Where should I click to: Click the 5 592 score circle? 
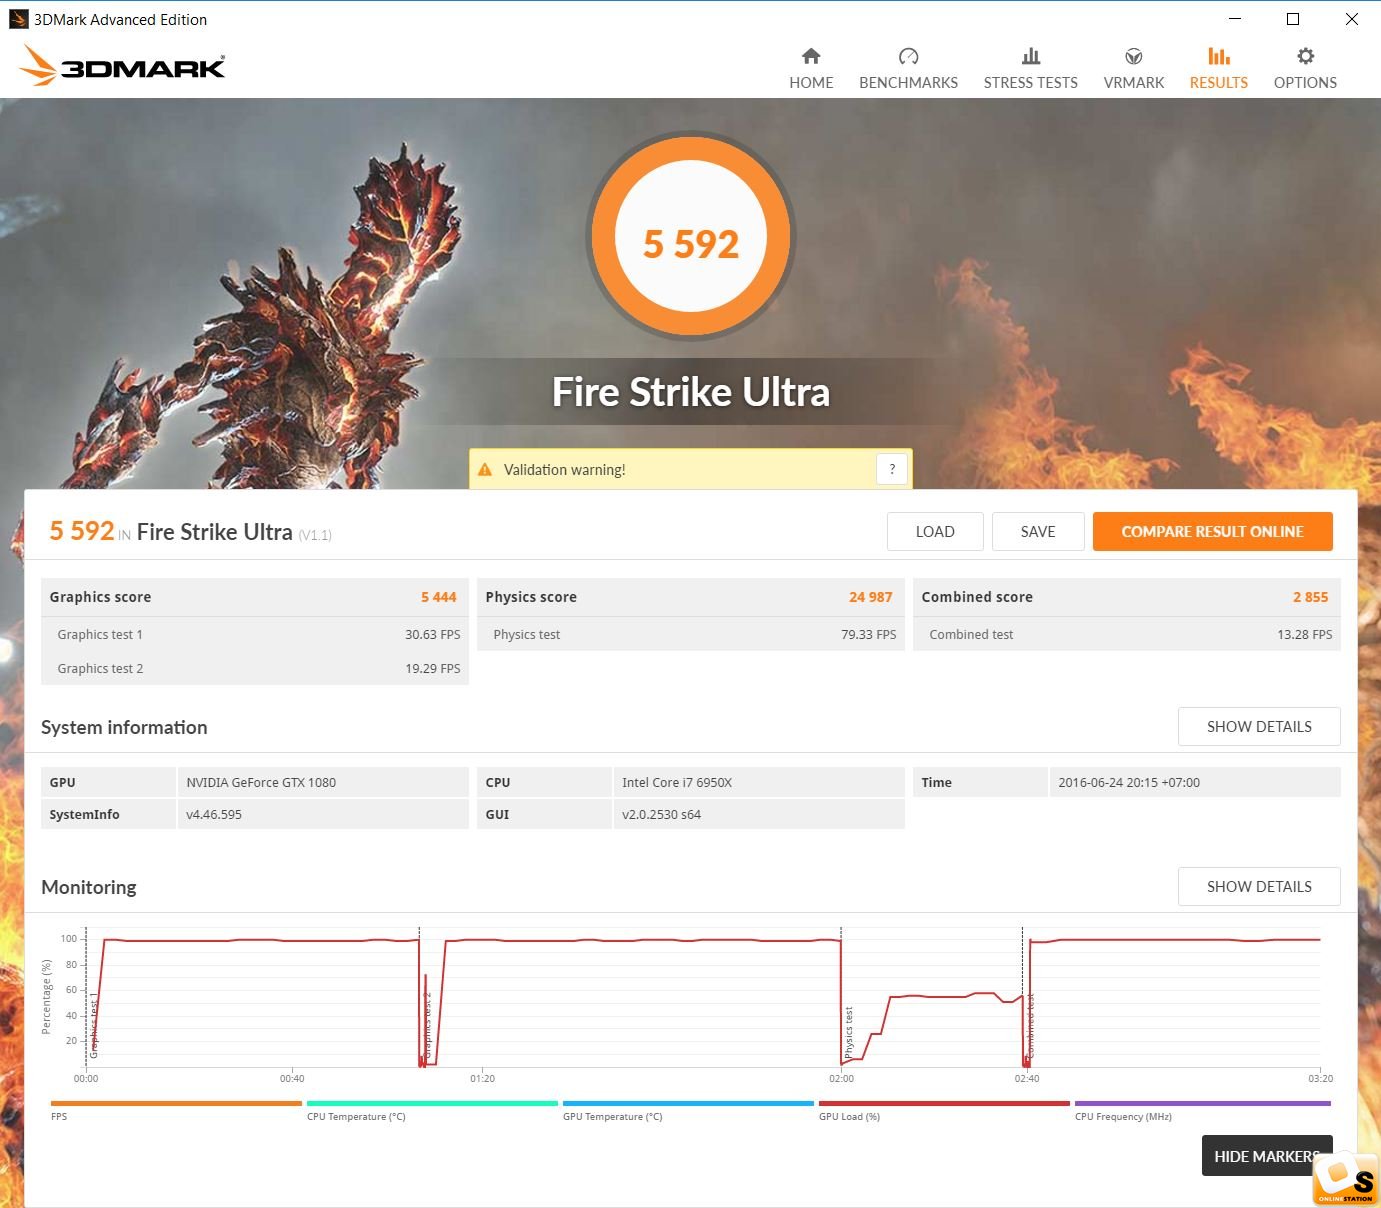pos(691,238)
